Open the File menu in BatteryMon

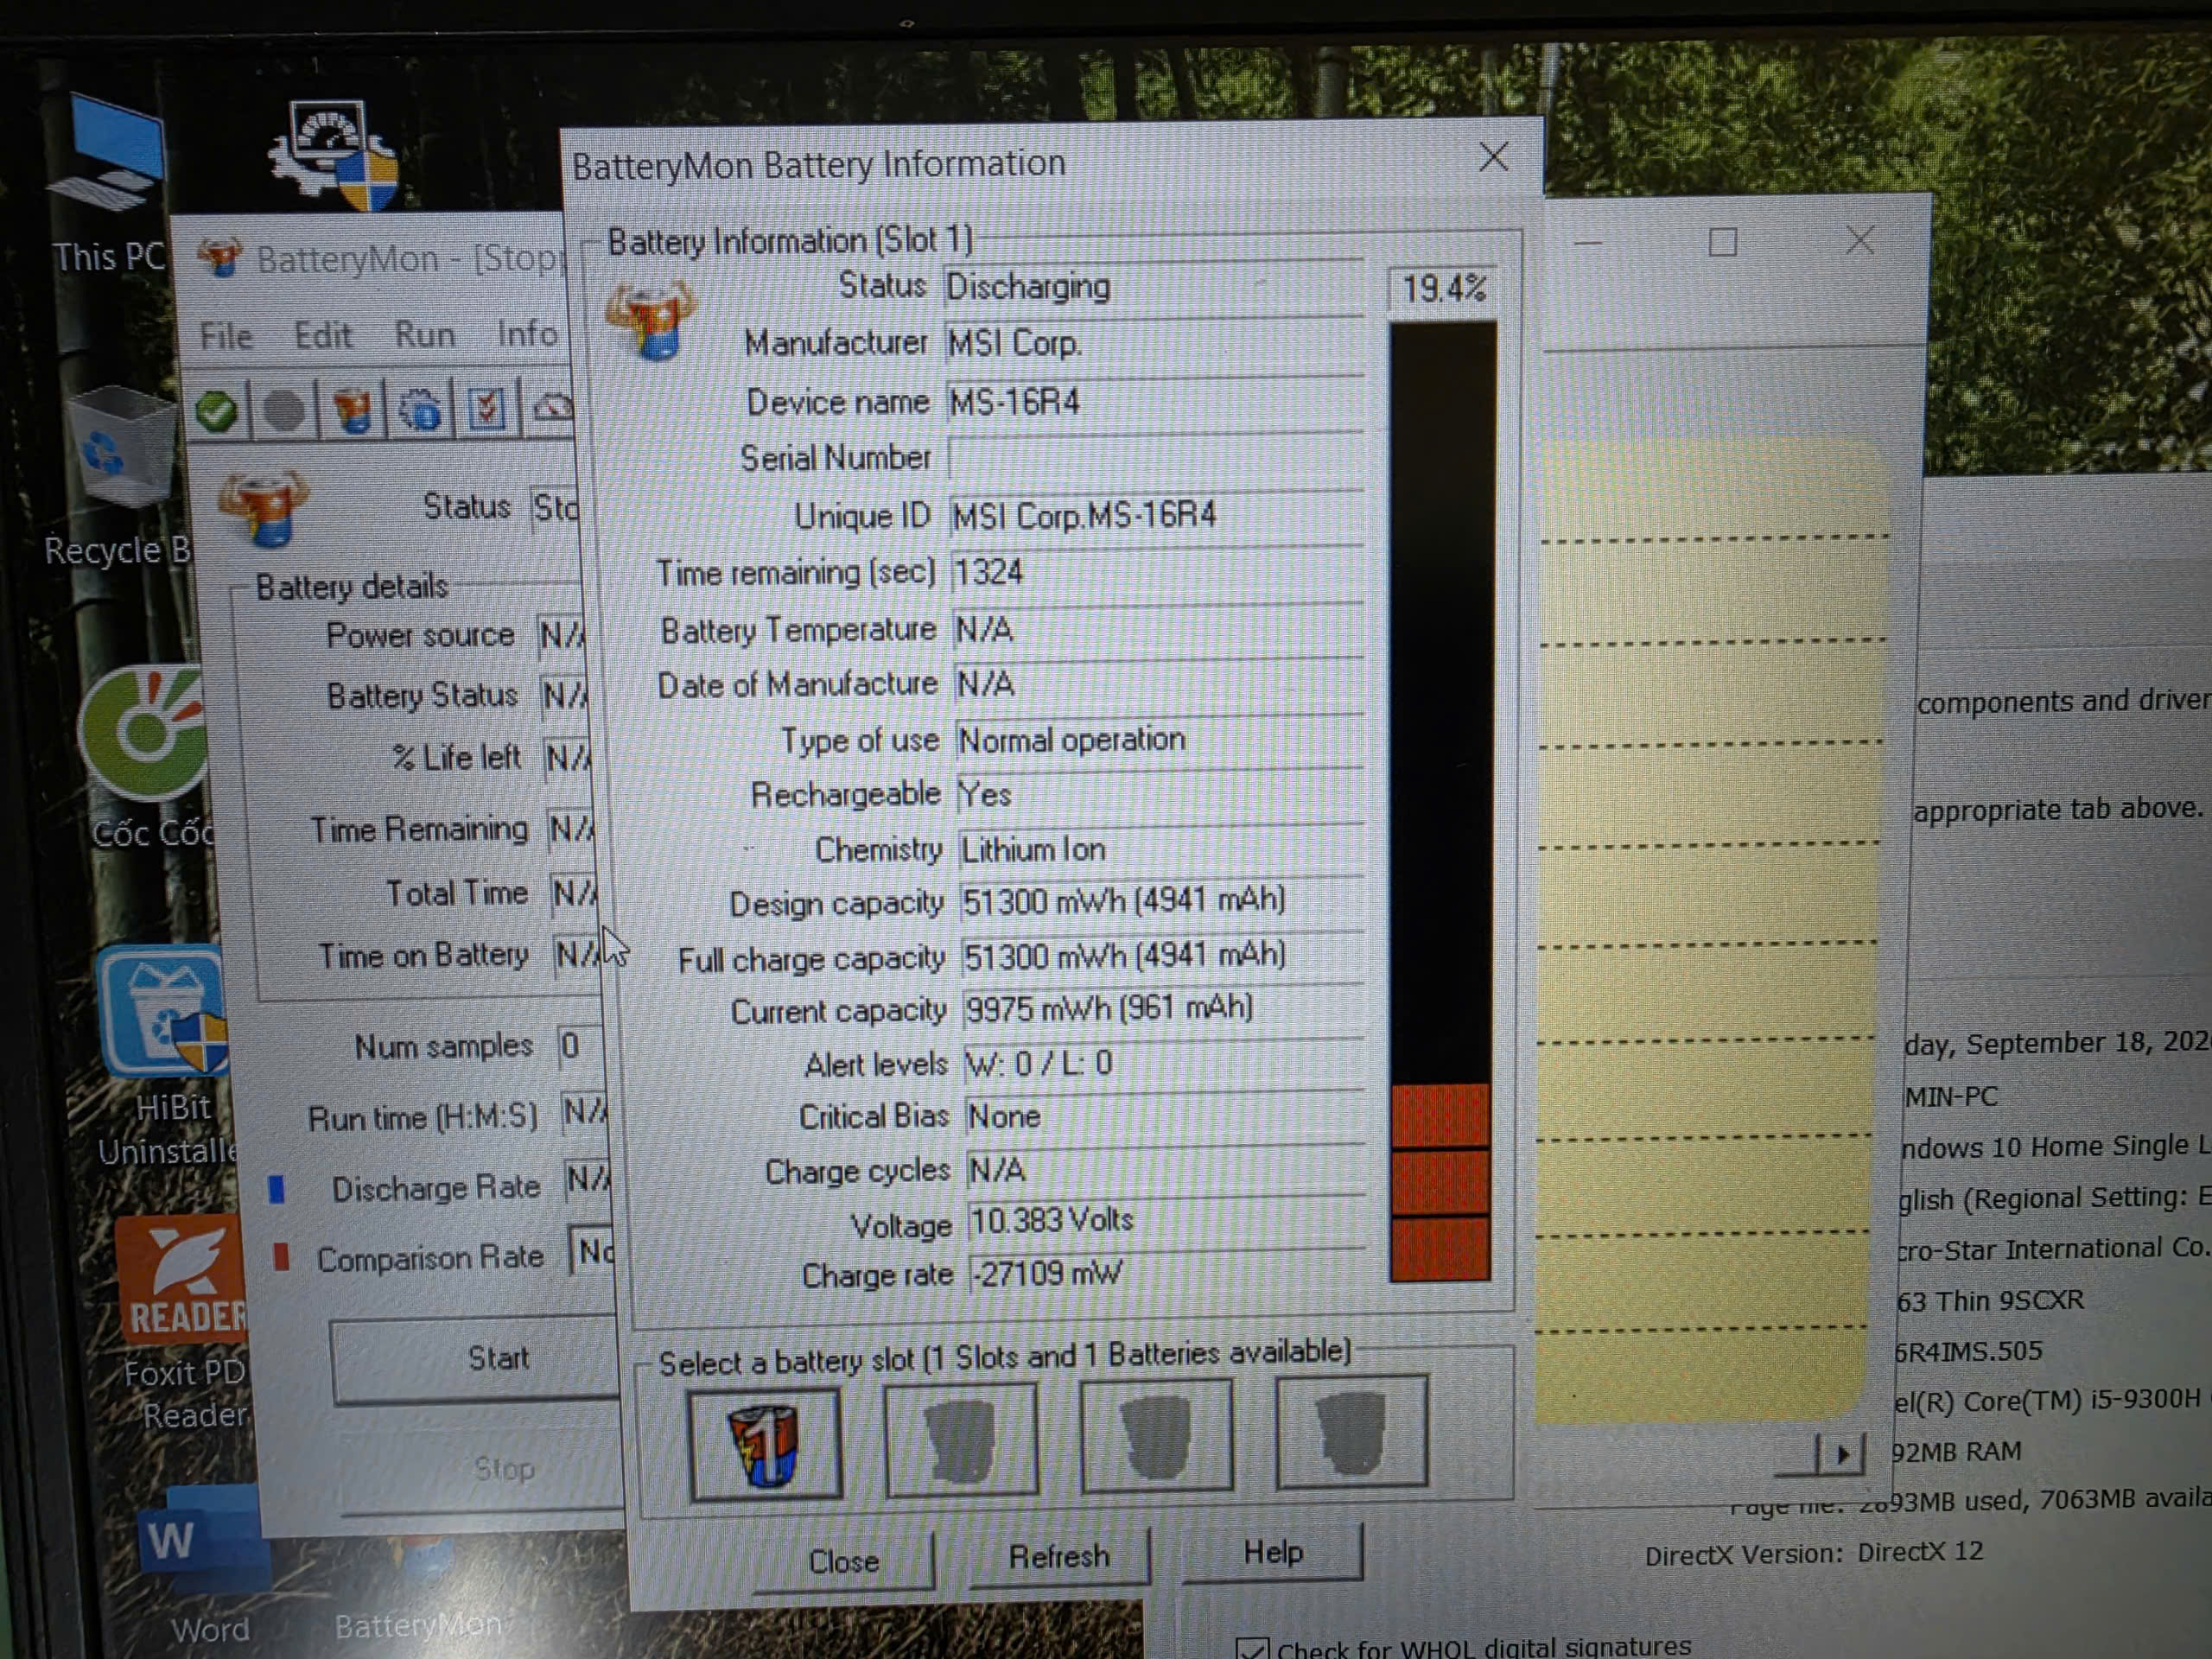coord(226,336)
